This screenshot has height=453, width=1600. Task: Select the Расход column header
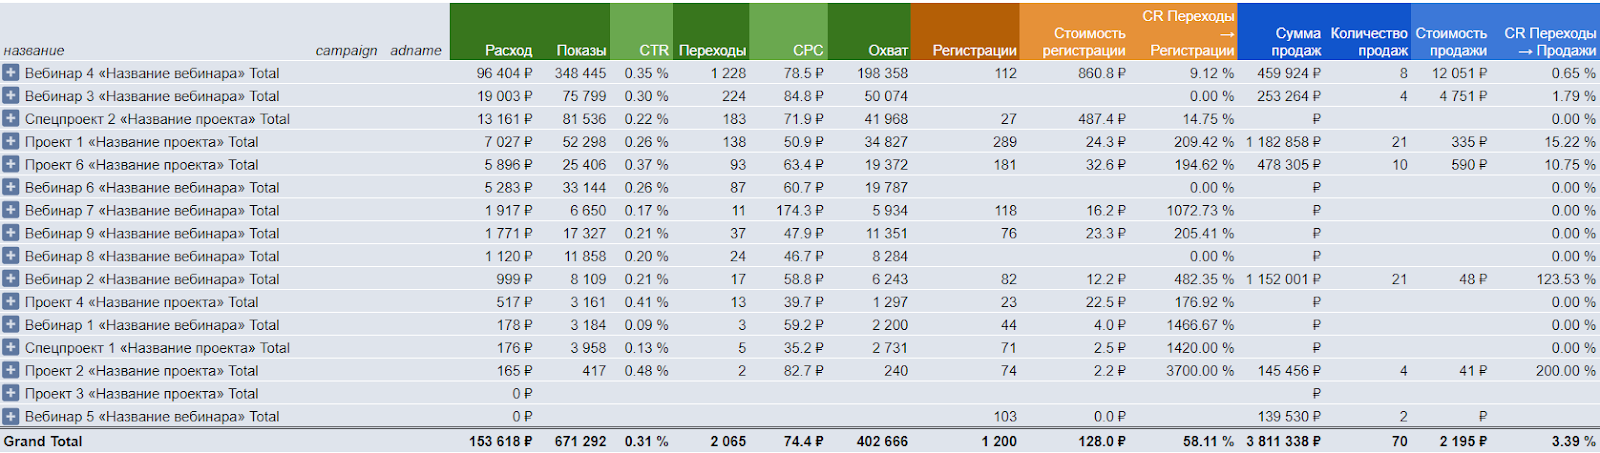tap(508, 50)
